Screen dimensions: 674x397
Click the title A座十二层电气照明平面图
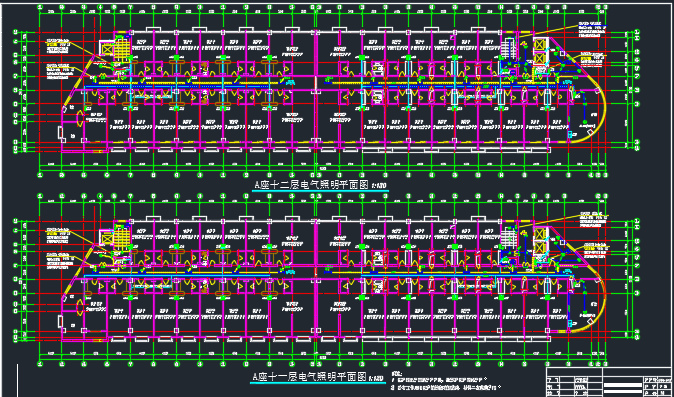(x=312, y=186)
